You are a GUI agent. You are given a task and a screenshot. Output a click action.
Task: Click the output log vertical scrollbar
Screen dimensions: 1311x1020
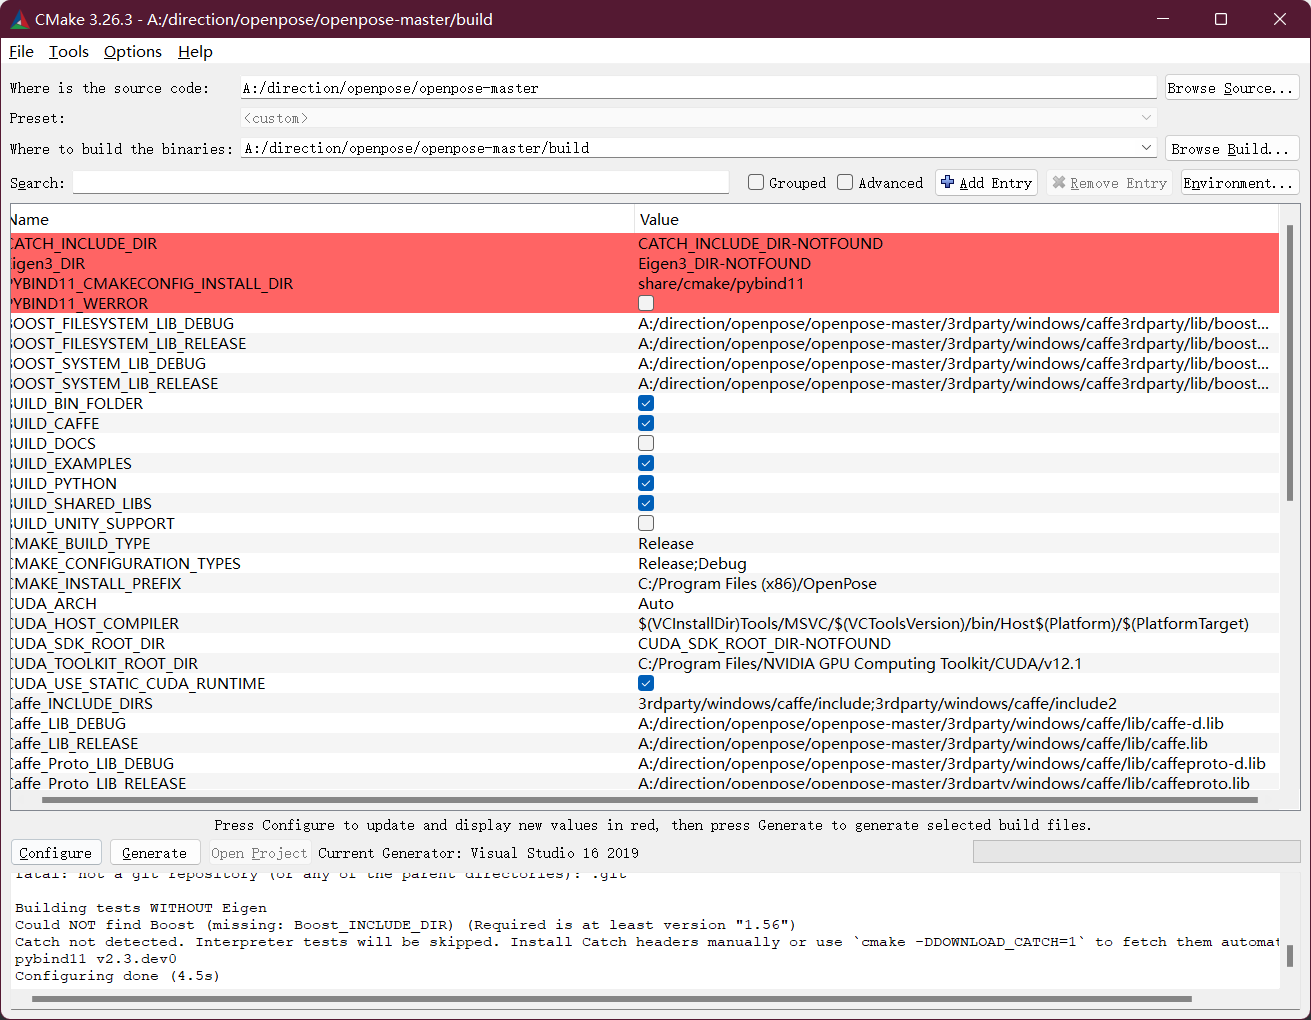pyautogui.click(x=1290, y=956)
